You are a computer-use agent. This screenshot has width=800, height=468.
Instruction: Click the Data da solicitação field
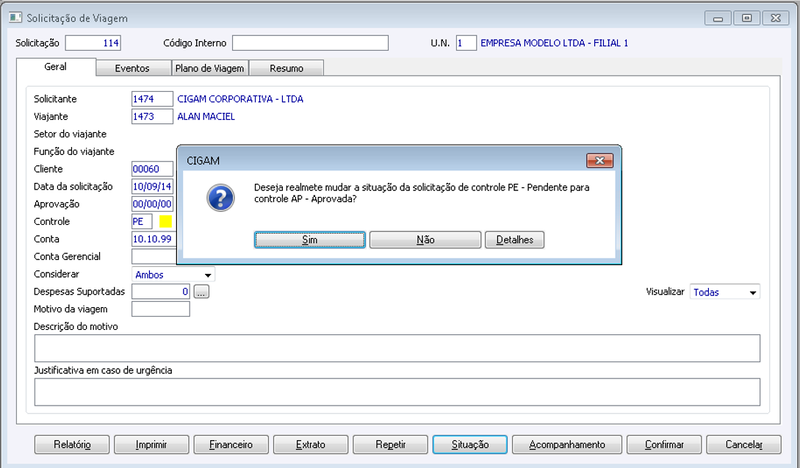point(152,186)
